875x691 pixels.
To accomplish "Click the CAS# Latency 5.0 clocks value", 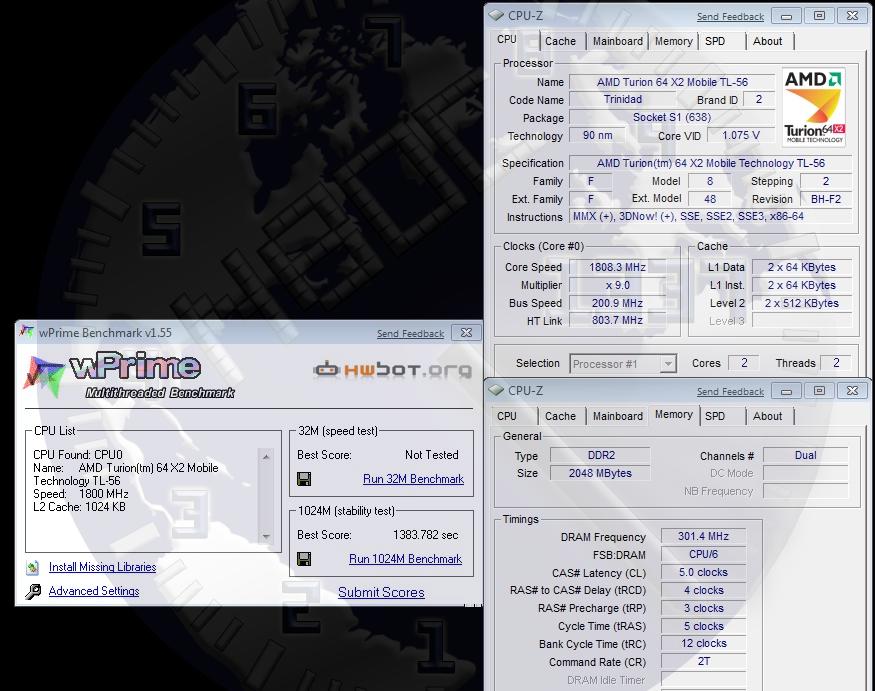I will click(704, 572).
